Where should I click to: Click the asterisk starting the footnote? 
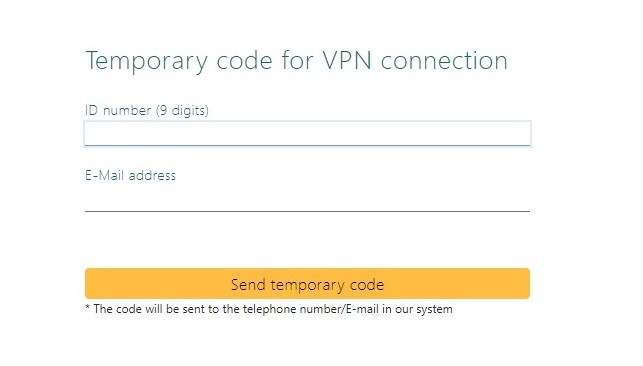pos(87,307)
